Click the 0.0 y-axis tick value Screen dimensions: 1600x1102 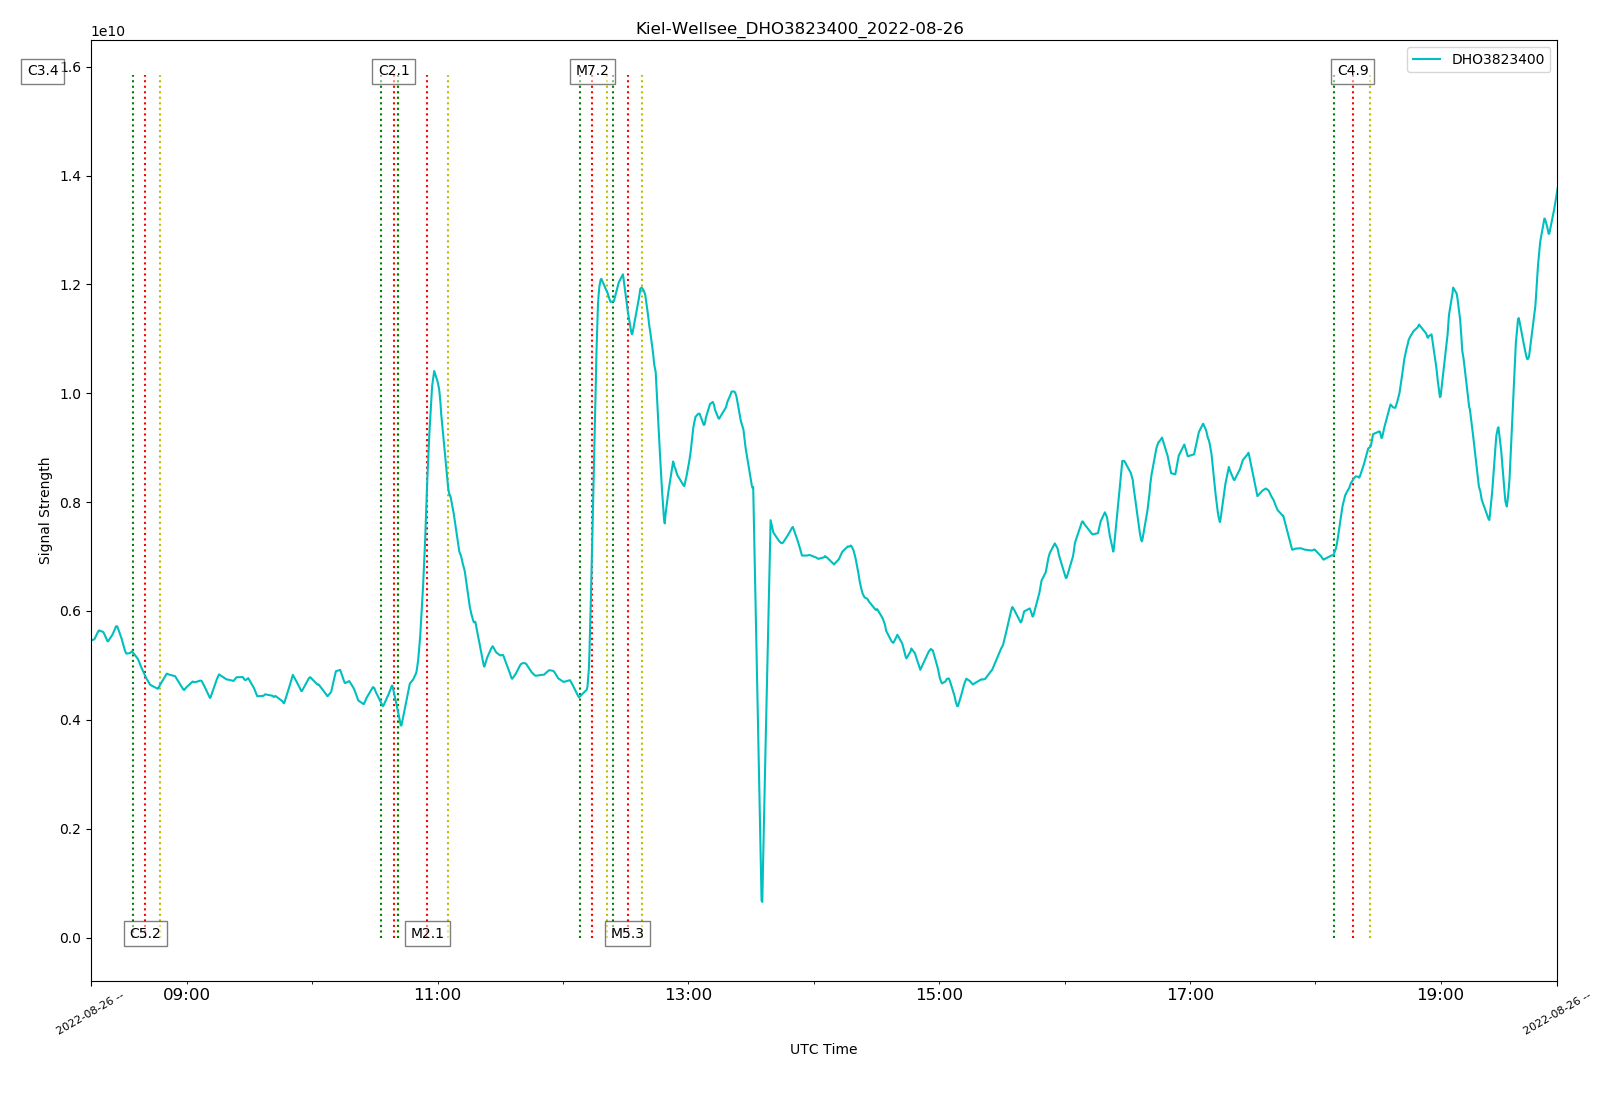point(70,939)
